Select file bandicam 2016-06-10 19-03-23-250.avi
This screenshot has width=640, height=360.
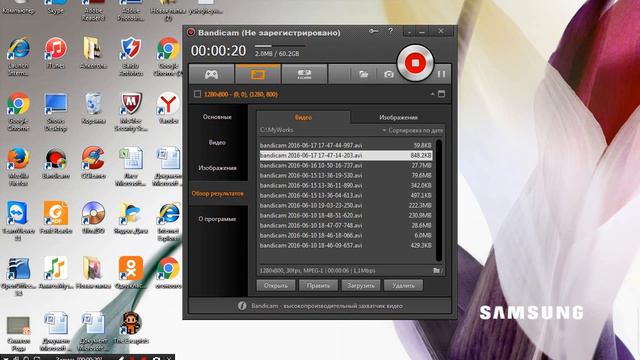[346, 205]
